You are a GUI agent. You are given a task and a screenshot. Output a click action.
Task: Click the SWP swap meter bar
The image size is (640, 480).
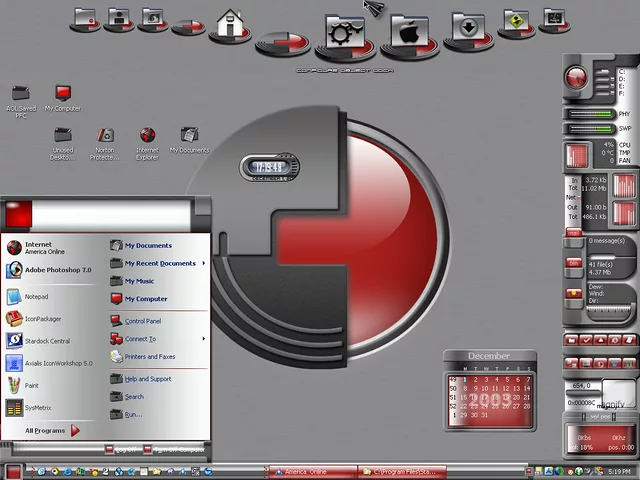tap(591, 129)
